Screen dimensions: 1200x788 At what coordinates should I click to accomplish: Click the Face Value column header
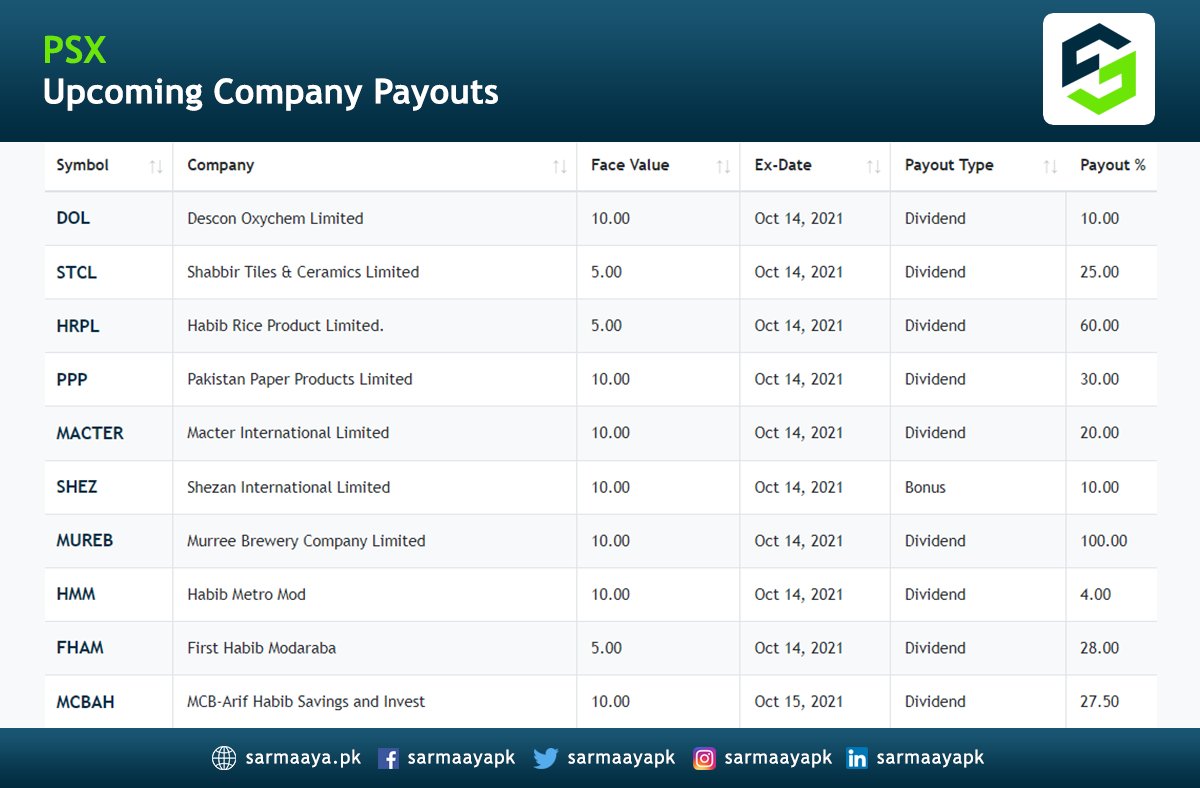658,166
